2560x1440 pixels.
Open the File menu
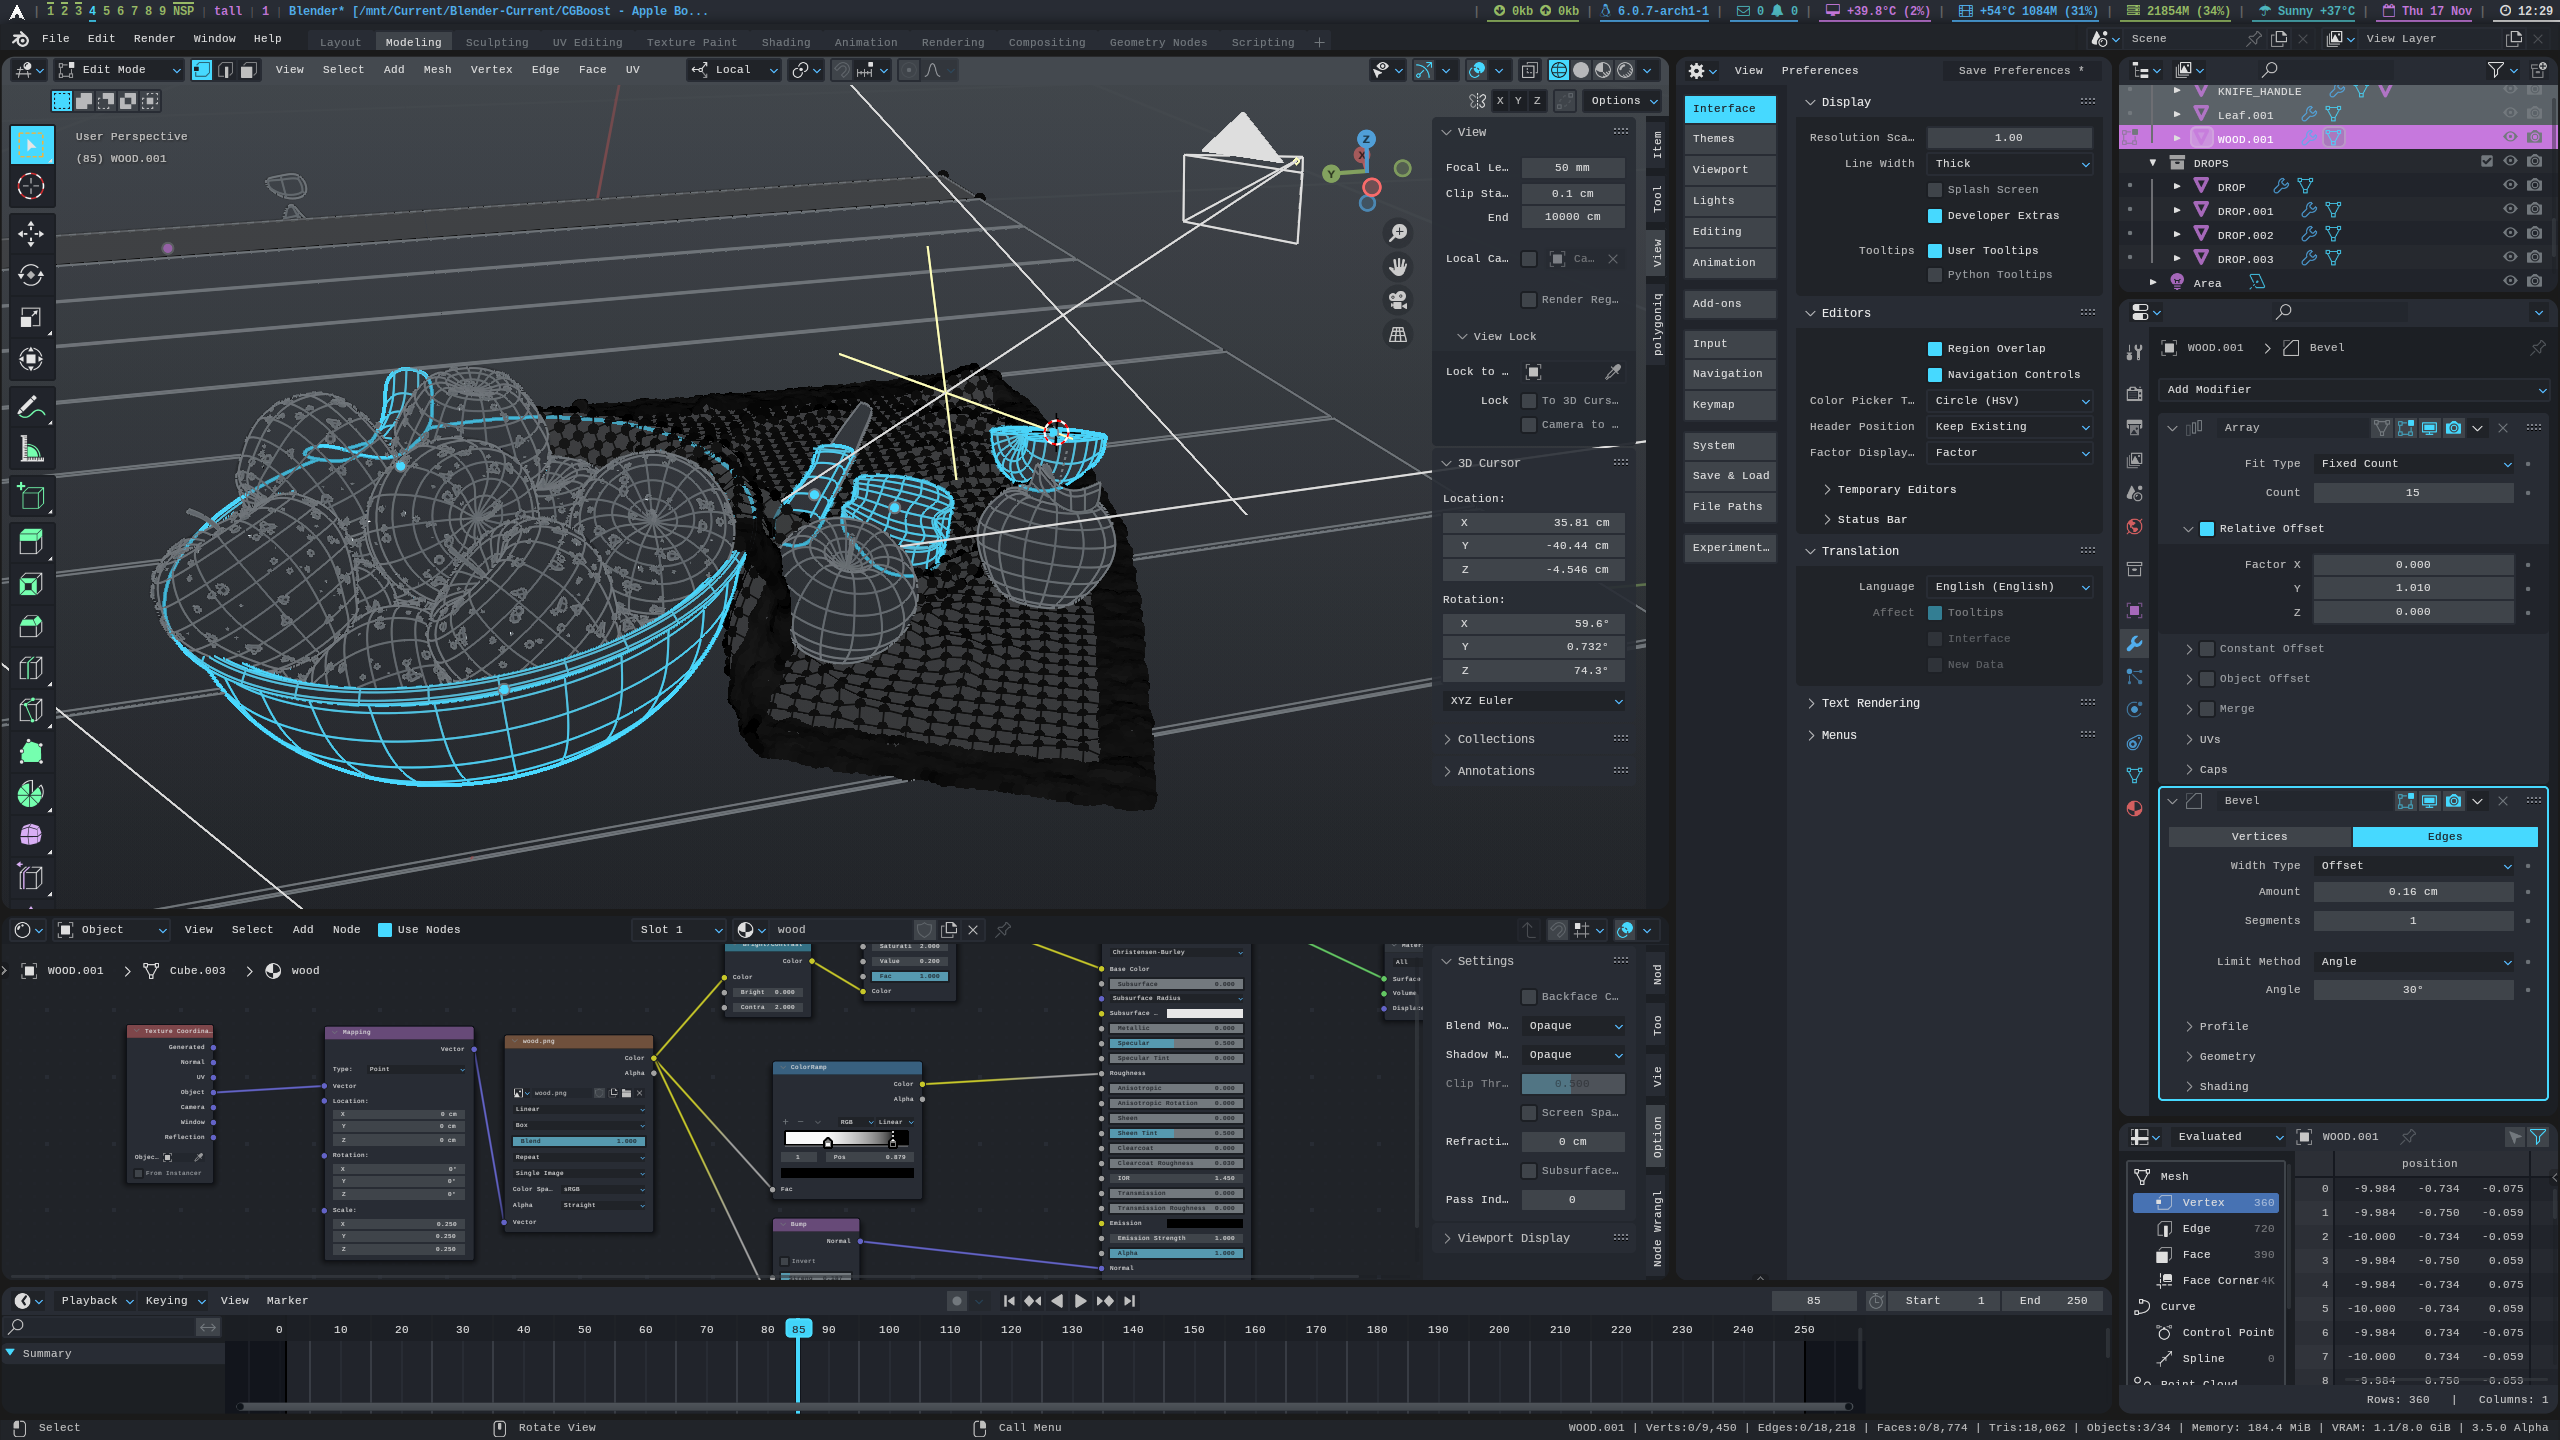[x=56, y=38]
